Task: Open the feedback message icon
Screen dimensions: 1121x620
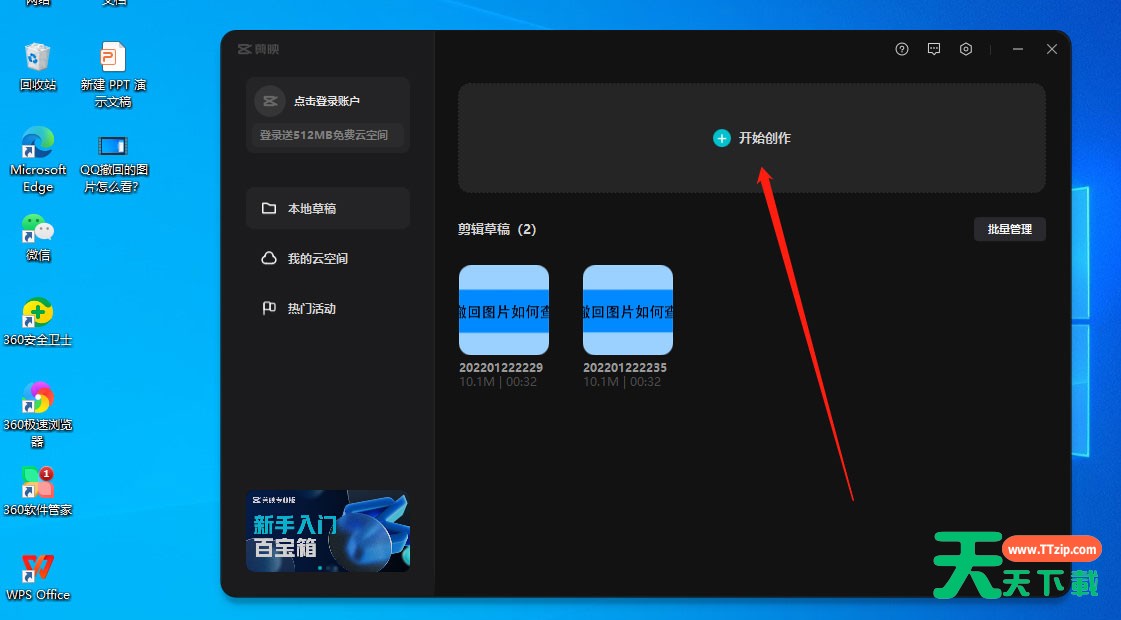Action: pyautogui.click(x=934, y=49)
